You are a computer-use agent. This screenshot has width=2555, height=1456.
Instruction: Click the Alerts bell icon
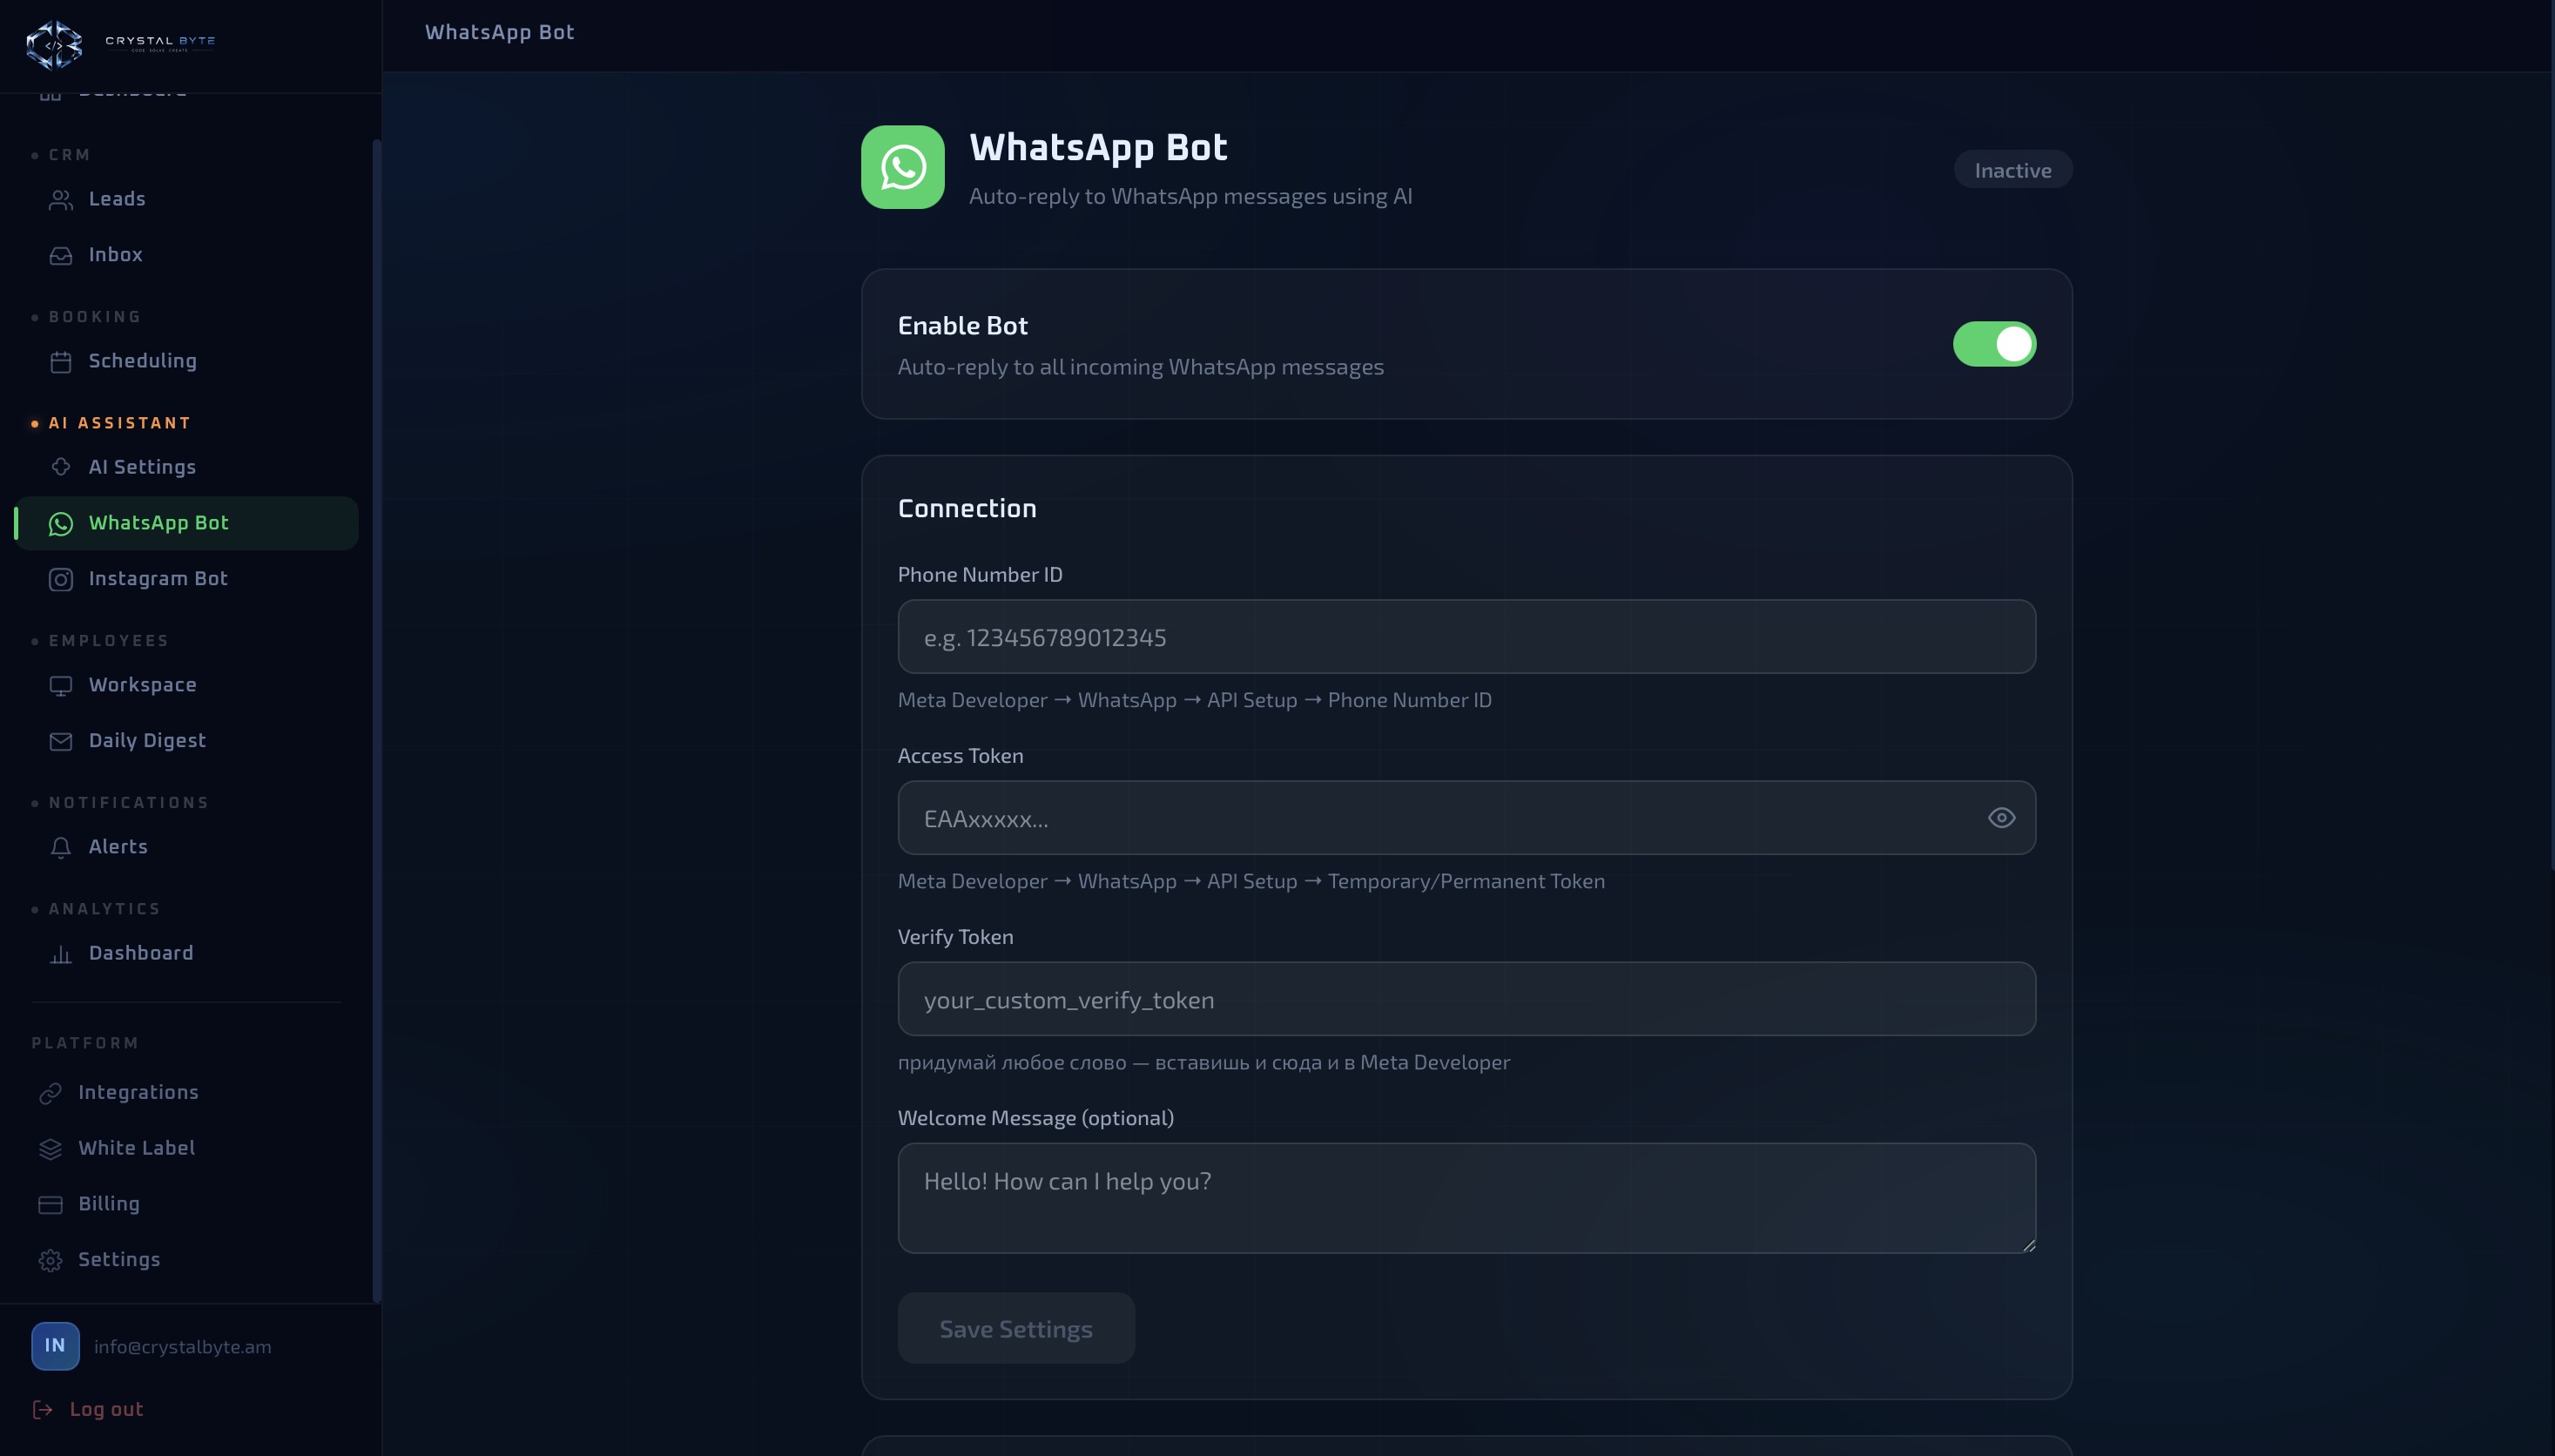click(x=61, y=847)
